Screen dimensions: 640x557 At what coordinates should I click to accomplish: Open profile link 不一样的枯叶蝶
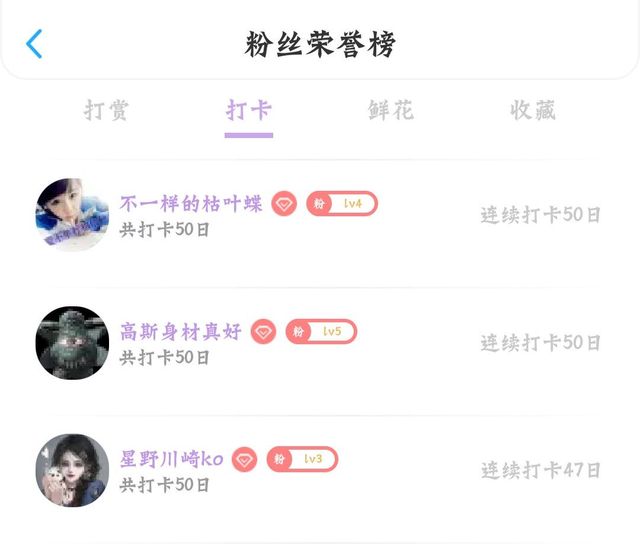point(191,204)
